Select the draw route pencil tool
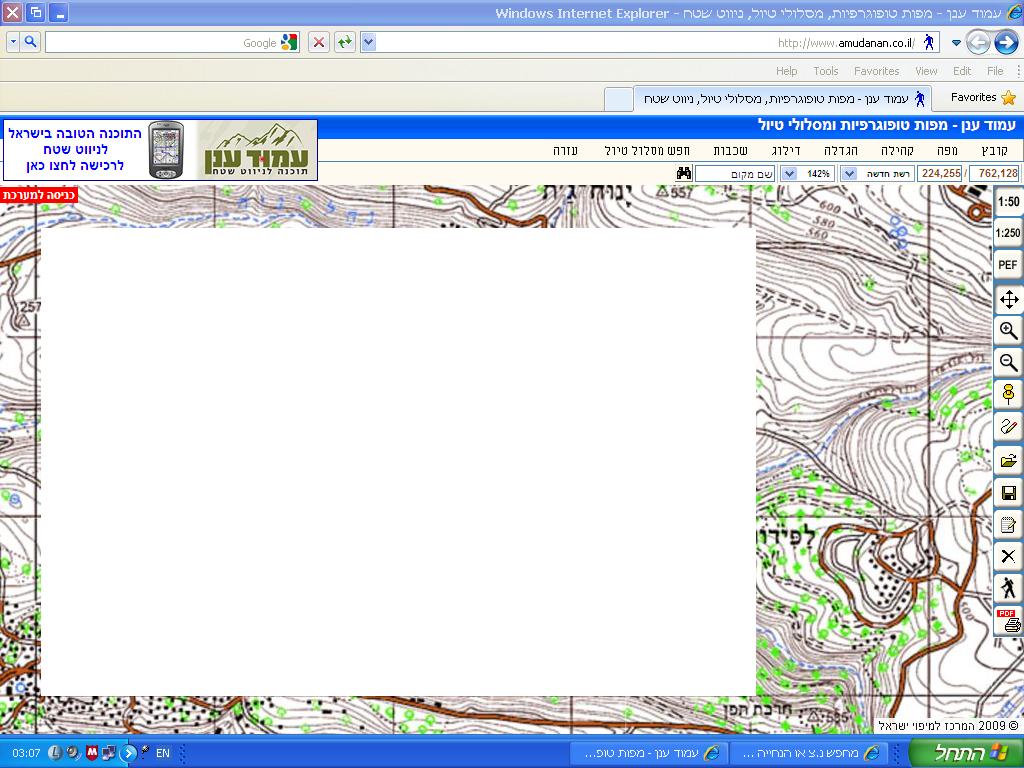1024x768 pixels. click(x=1008, y=427)
